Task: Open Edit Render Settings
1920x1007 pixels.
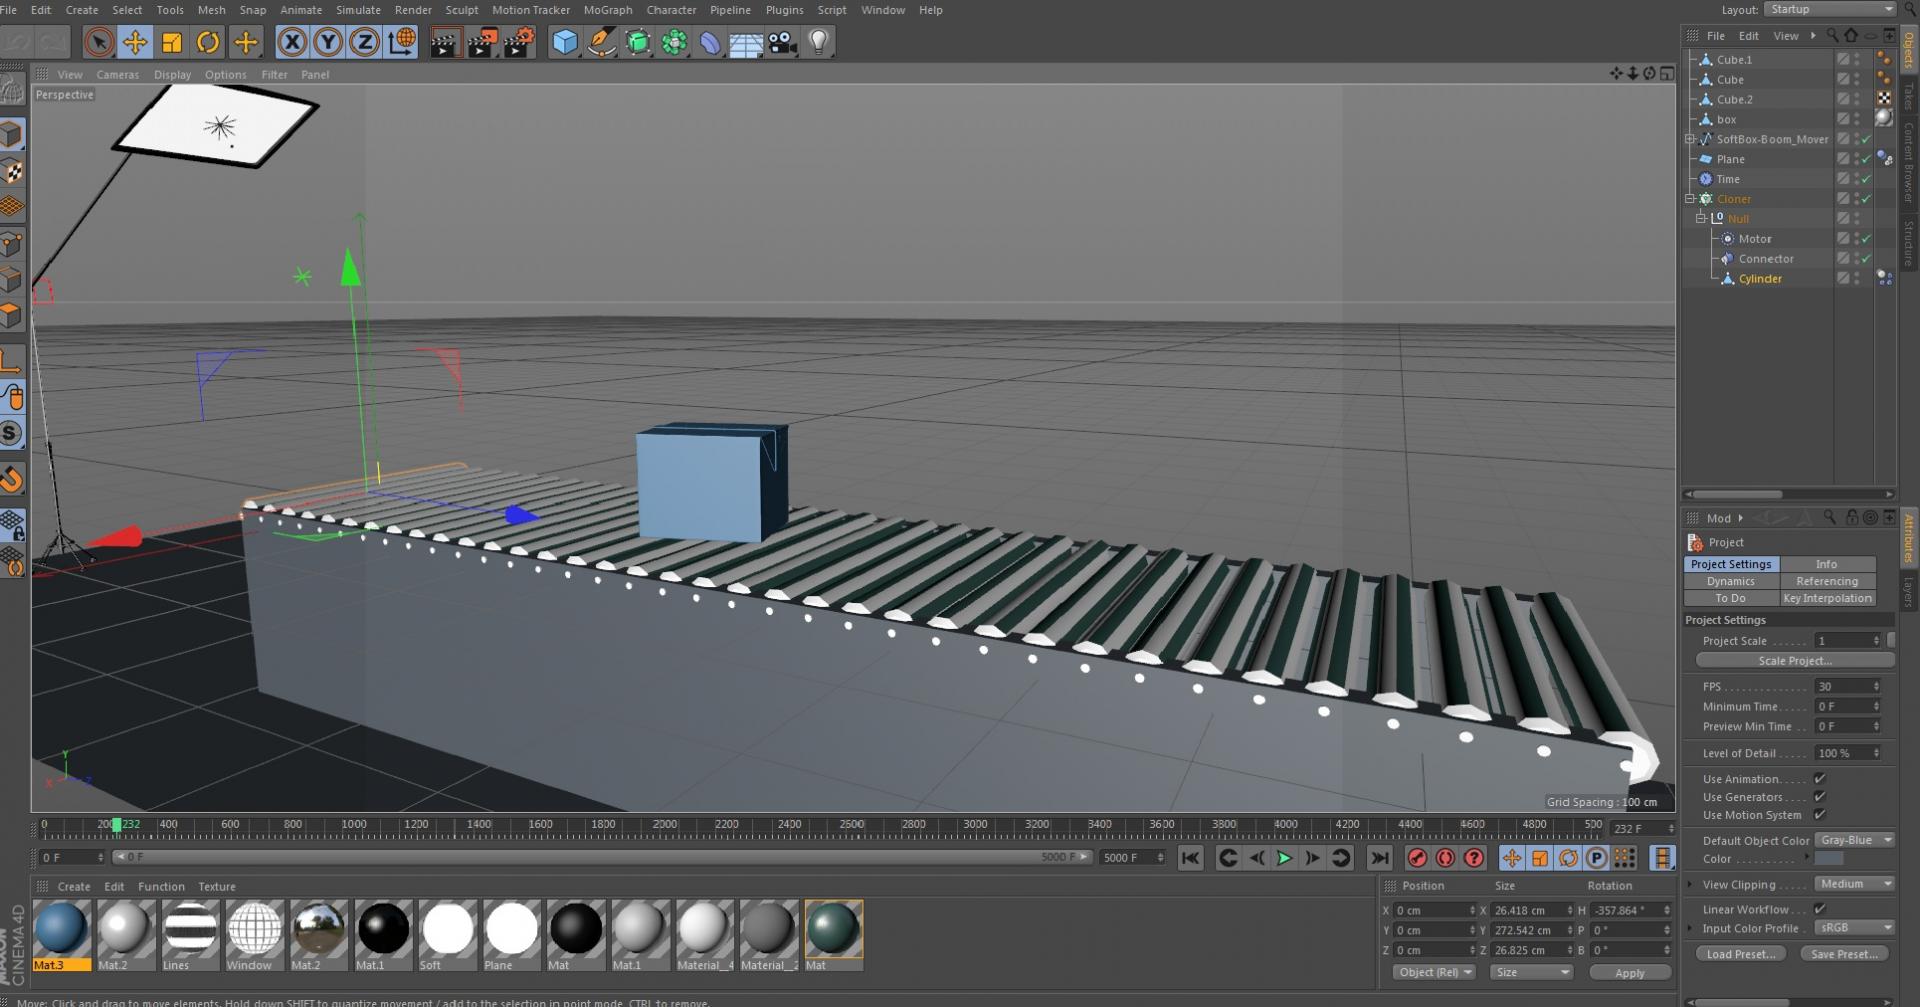Action: [x=519, y=42]
